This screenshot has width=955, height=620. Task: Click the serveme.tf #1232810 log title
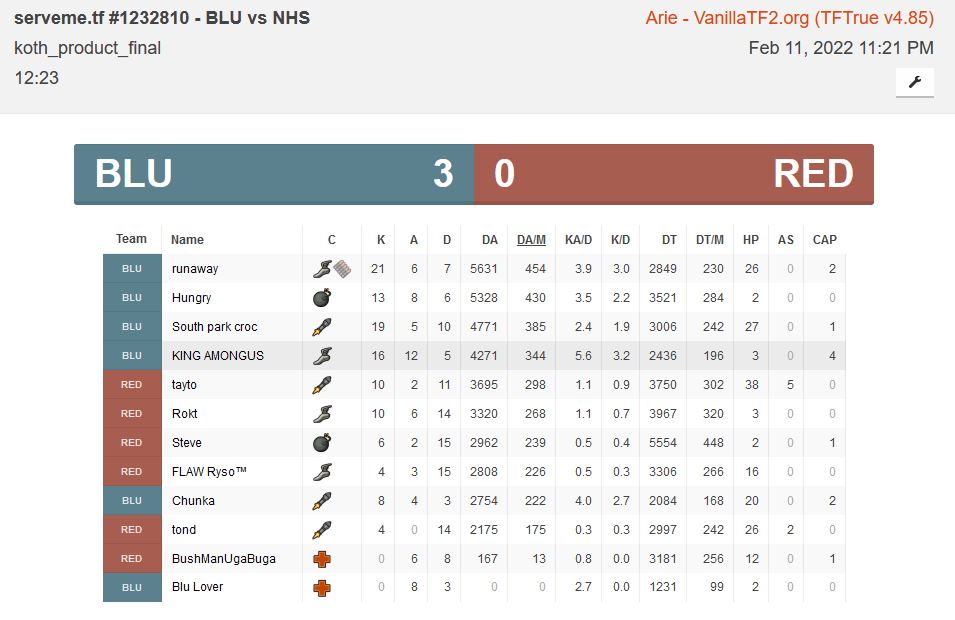[x=162, y=18]
